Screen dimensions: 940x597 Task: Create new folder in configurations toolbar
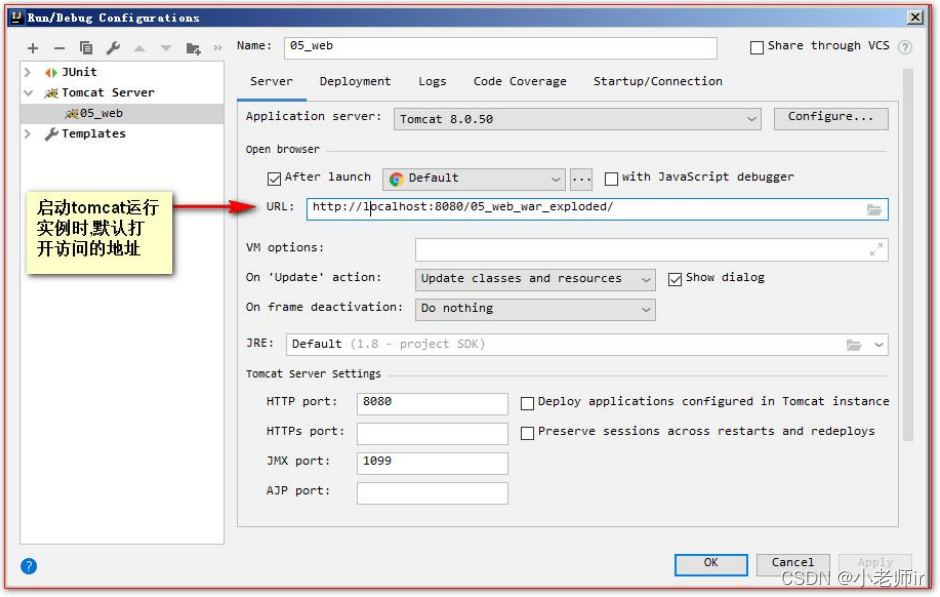(x=193, y=48)
